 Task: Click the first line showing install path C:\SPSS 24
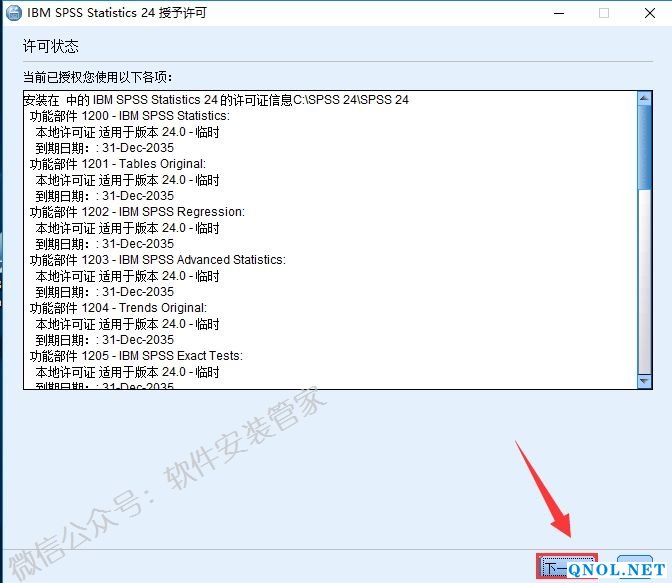[218, 100]
